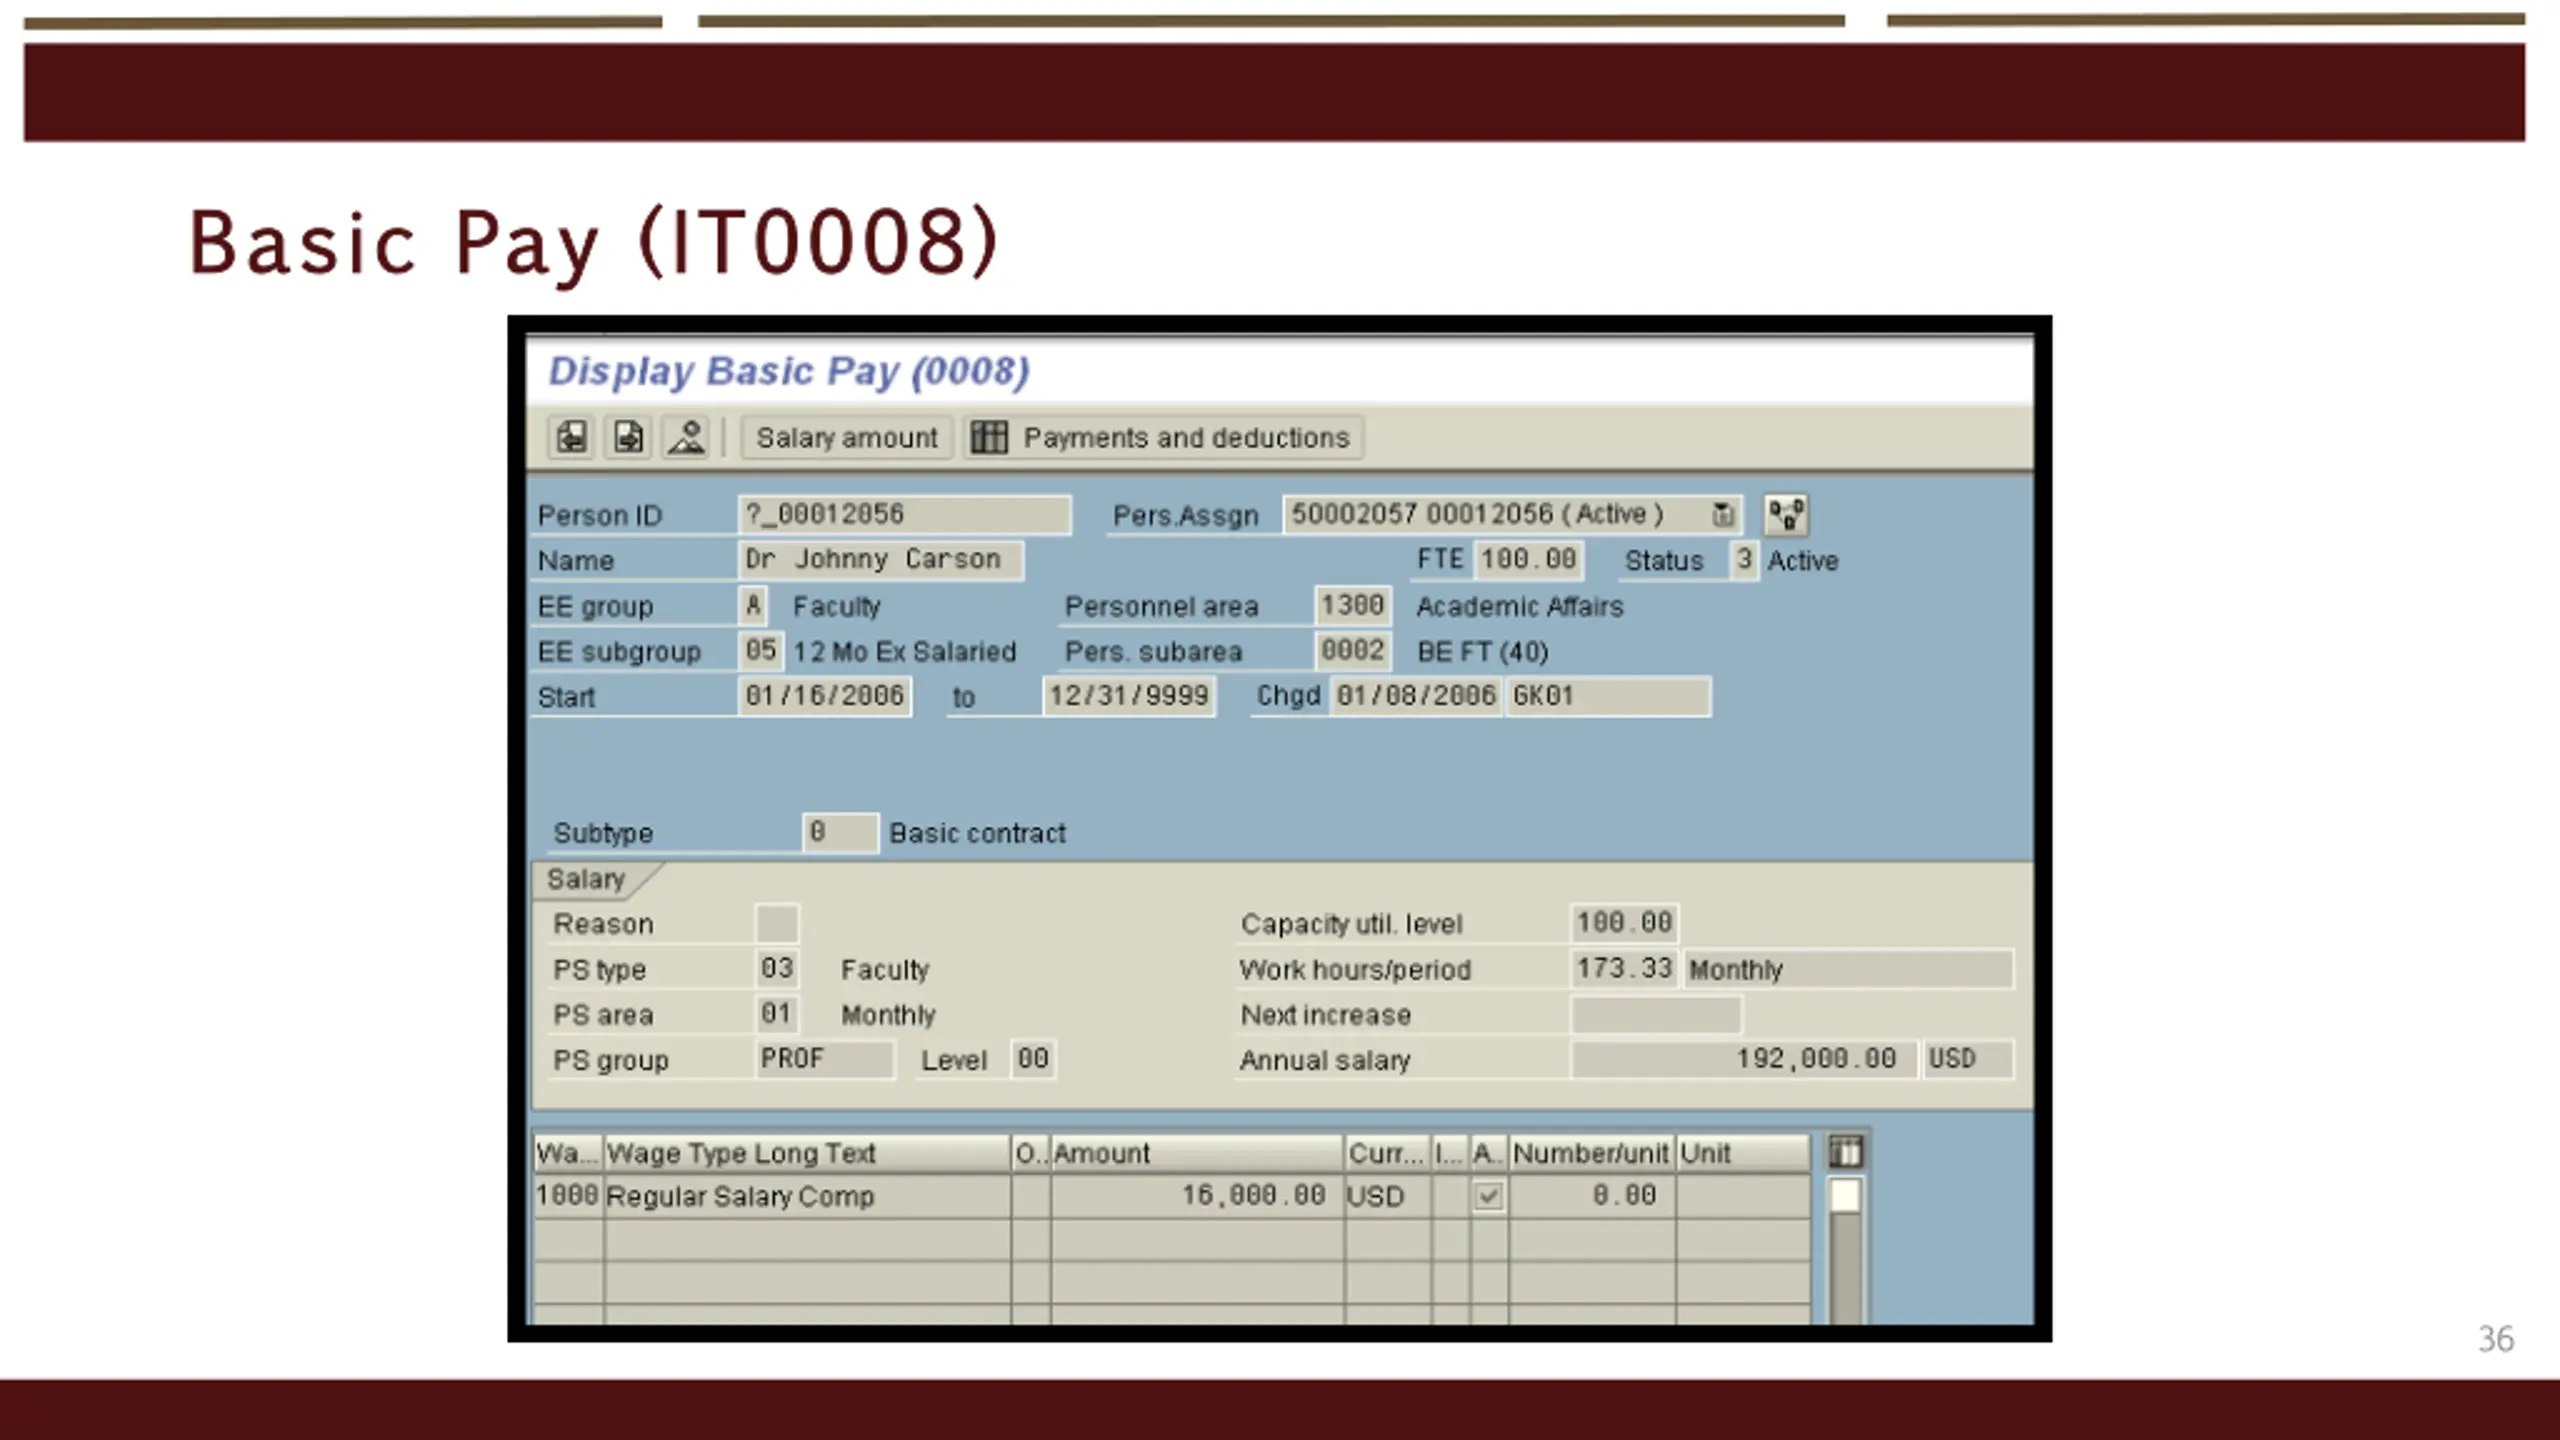The width and height of the screenshot is (2560, 1440).
Task: Click the FTE field 100.00
Action: (x=1528, y=560)
